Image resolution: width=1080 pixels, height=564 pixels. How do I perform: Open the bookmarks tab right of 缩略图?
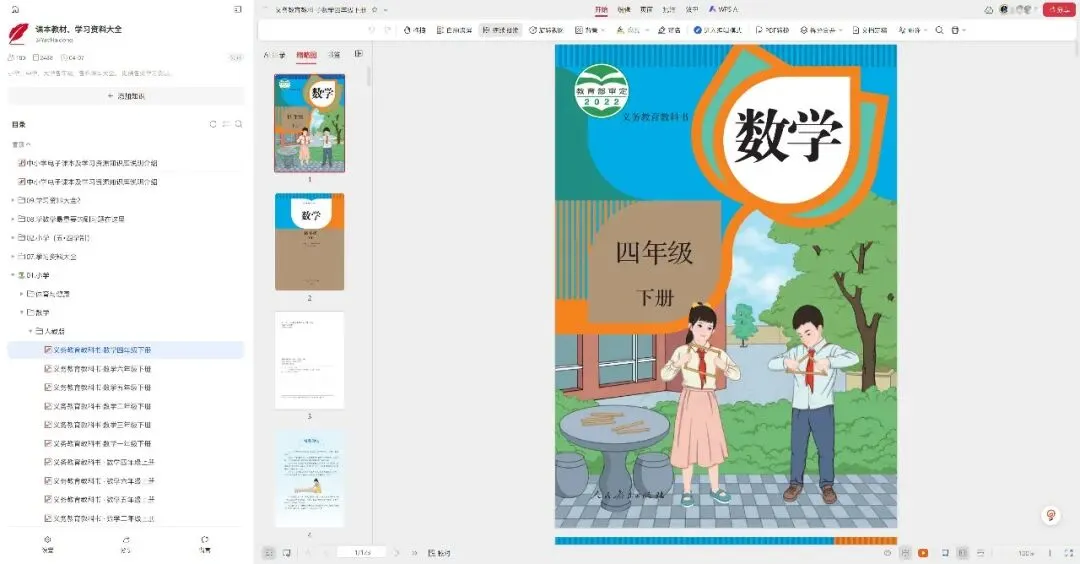pos(334,54)
